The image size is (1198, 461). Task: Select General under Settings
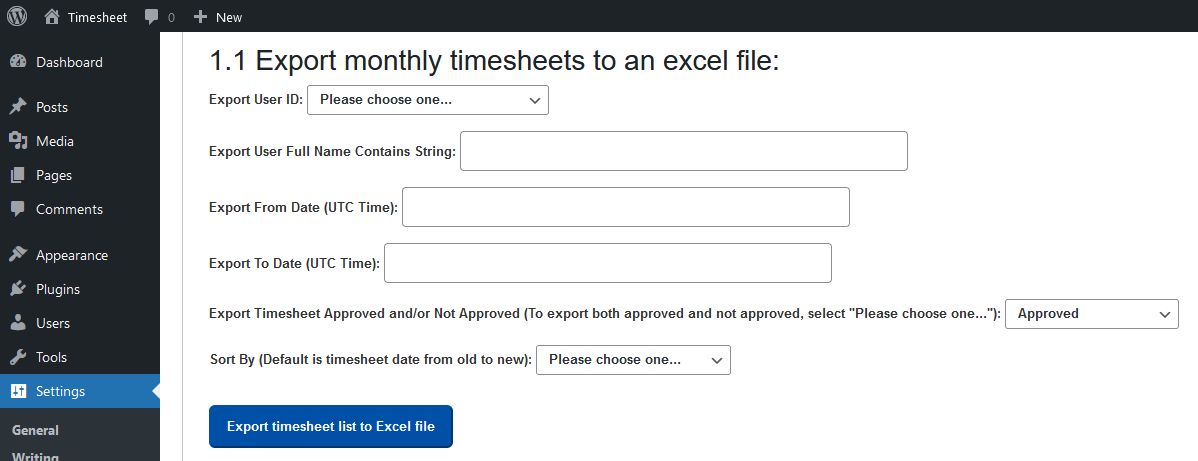pyautogui.click(x=35, y=430)
